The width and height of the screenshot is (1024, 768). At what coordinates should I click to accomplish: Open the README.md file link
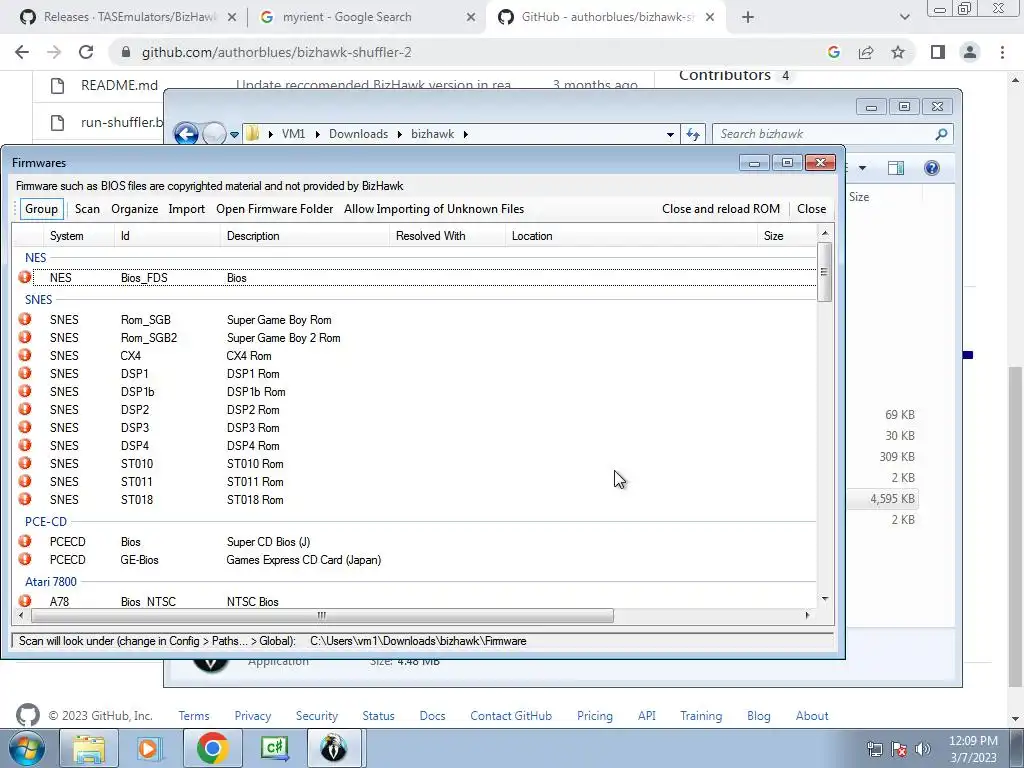click(120, 85)
